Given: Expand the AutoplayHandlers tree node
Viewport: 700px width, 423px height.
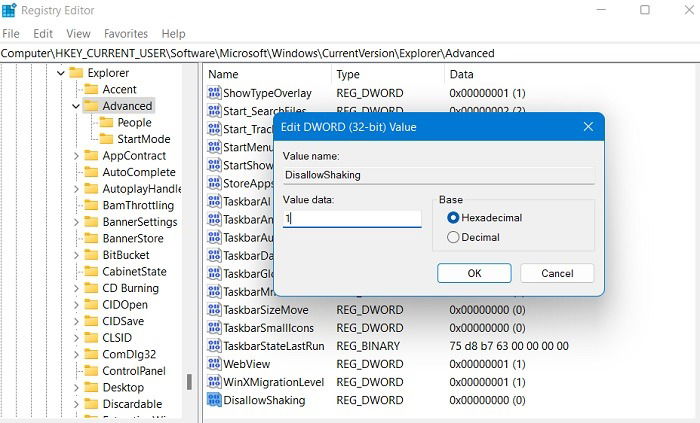Looking at the screenshot, I should pyautogui.click(x=76, y=189).
